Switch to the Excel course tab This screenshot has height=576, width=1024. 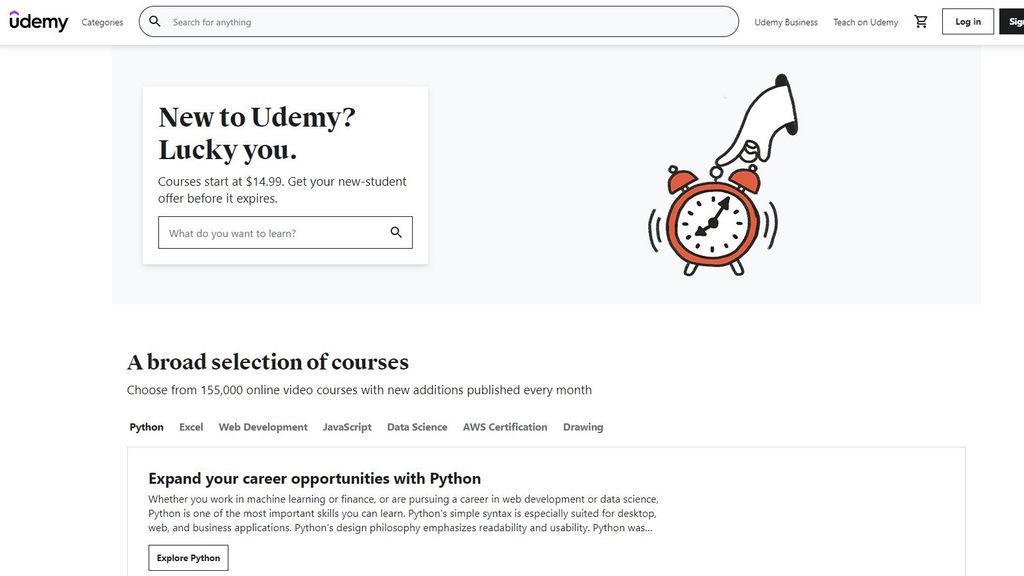(190, 427)
